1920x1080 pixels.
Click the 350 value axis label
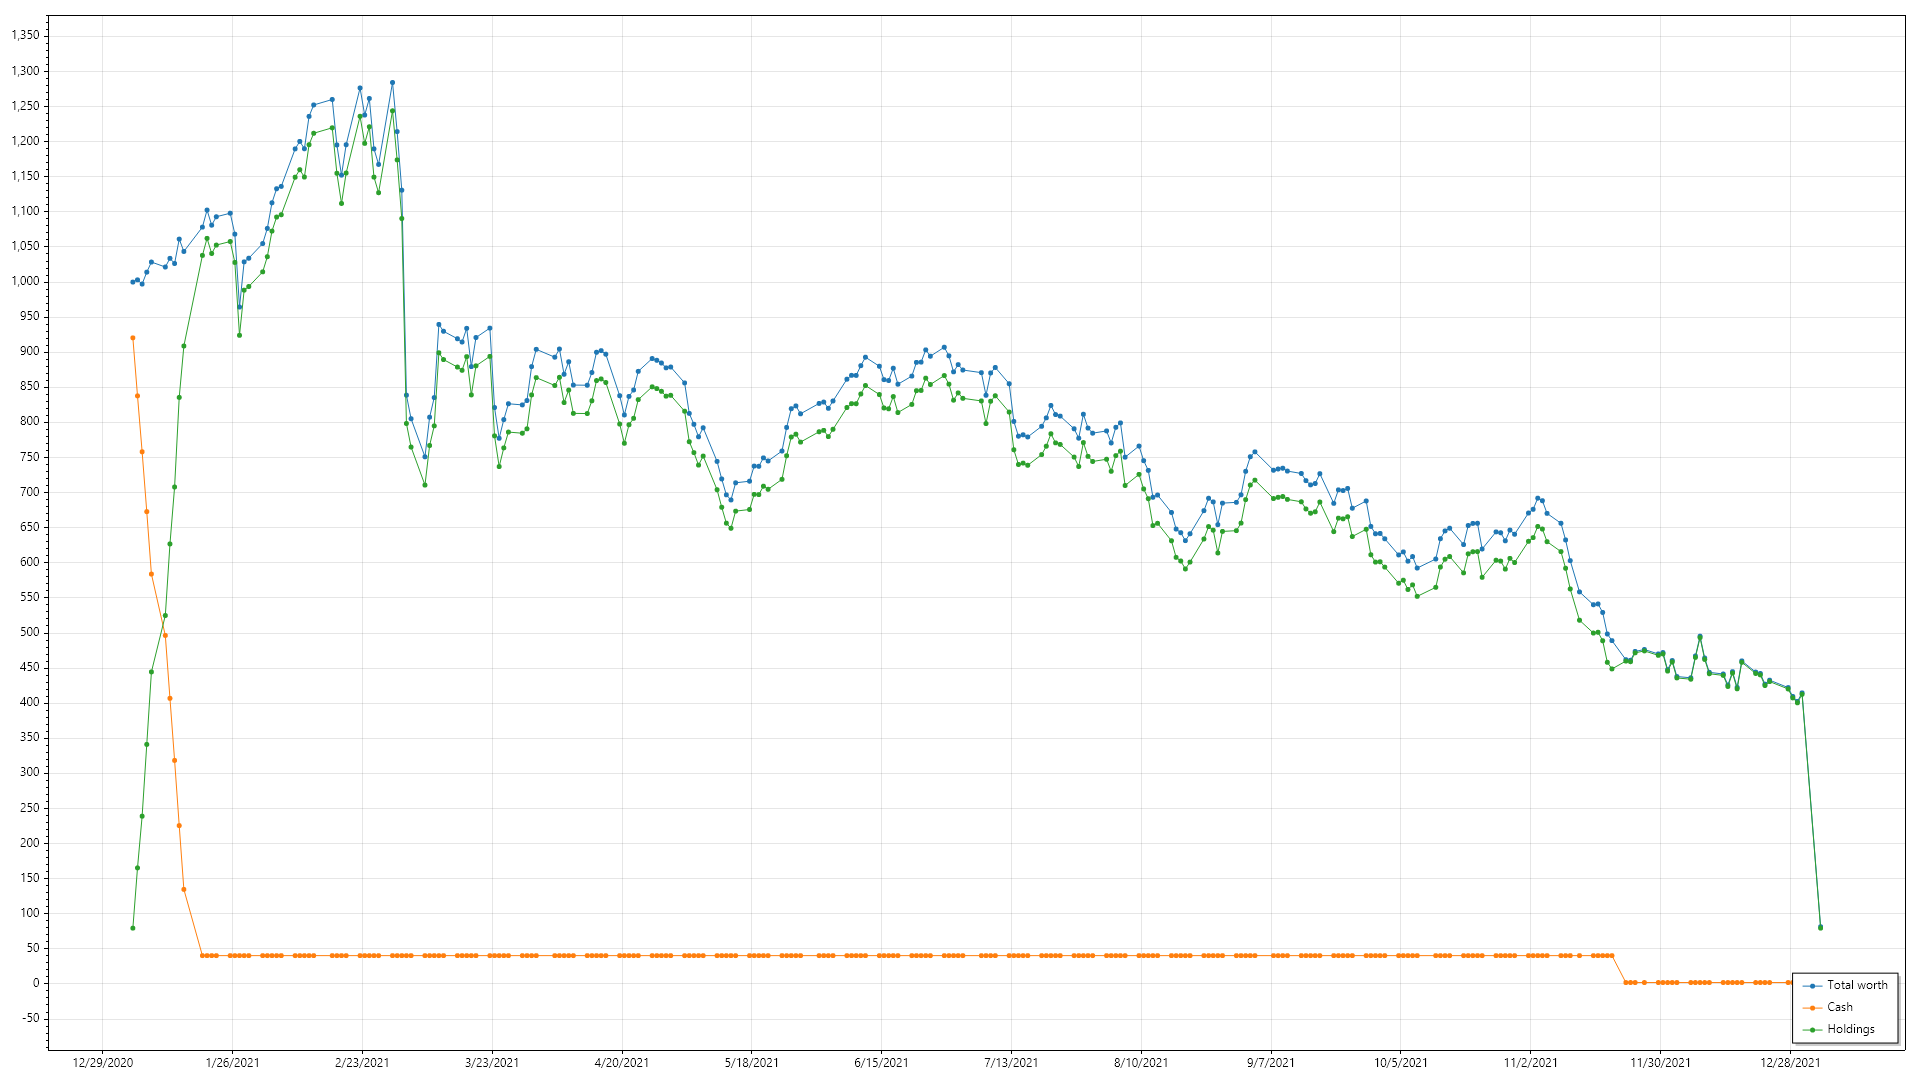click(30, 737)
